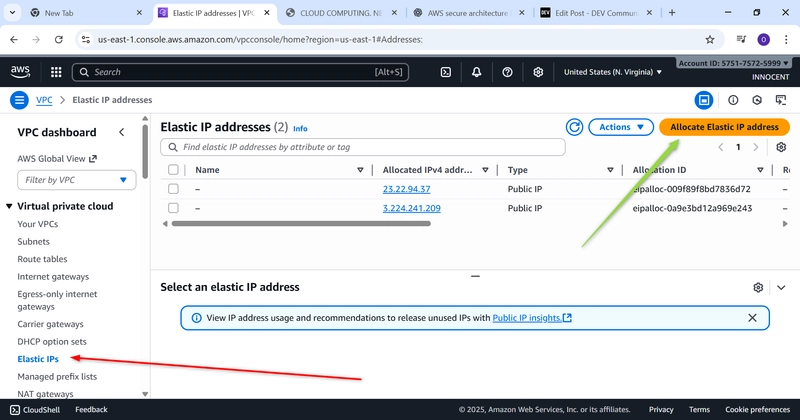Collapse the VPC dashboard side panel
The width and height of the screenshot is (800, 420).
(x=121, y=132)
